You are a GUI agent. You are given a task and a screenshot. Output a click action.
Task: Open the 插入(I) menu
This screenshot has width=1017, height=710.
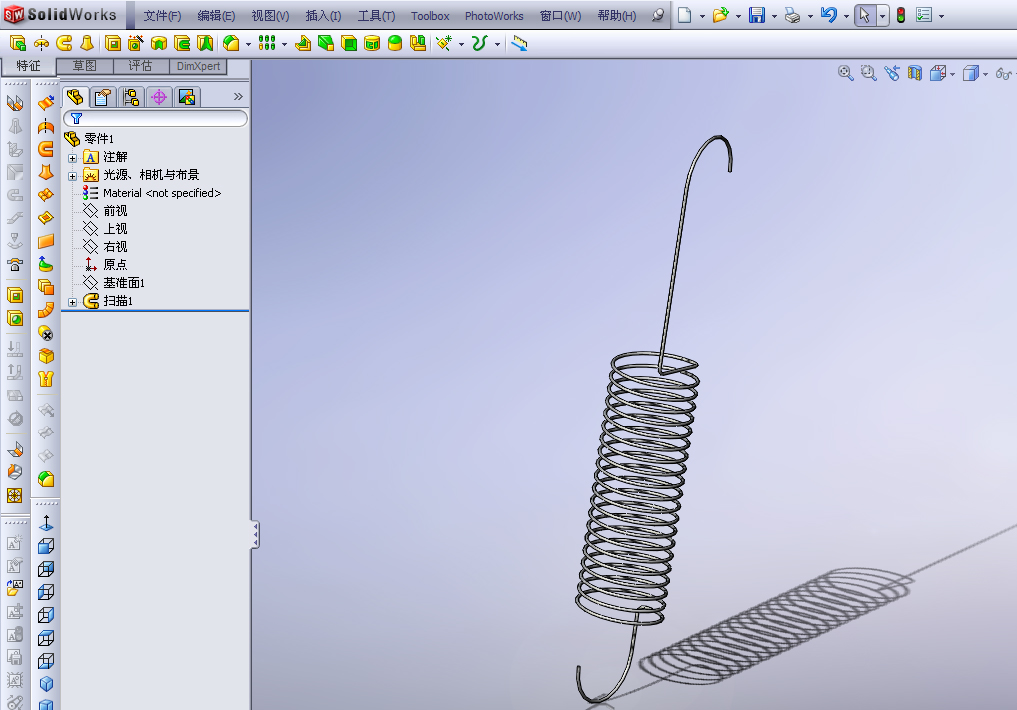pyautogui.click(x=323, y=16)
